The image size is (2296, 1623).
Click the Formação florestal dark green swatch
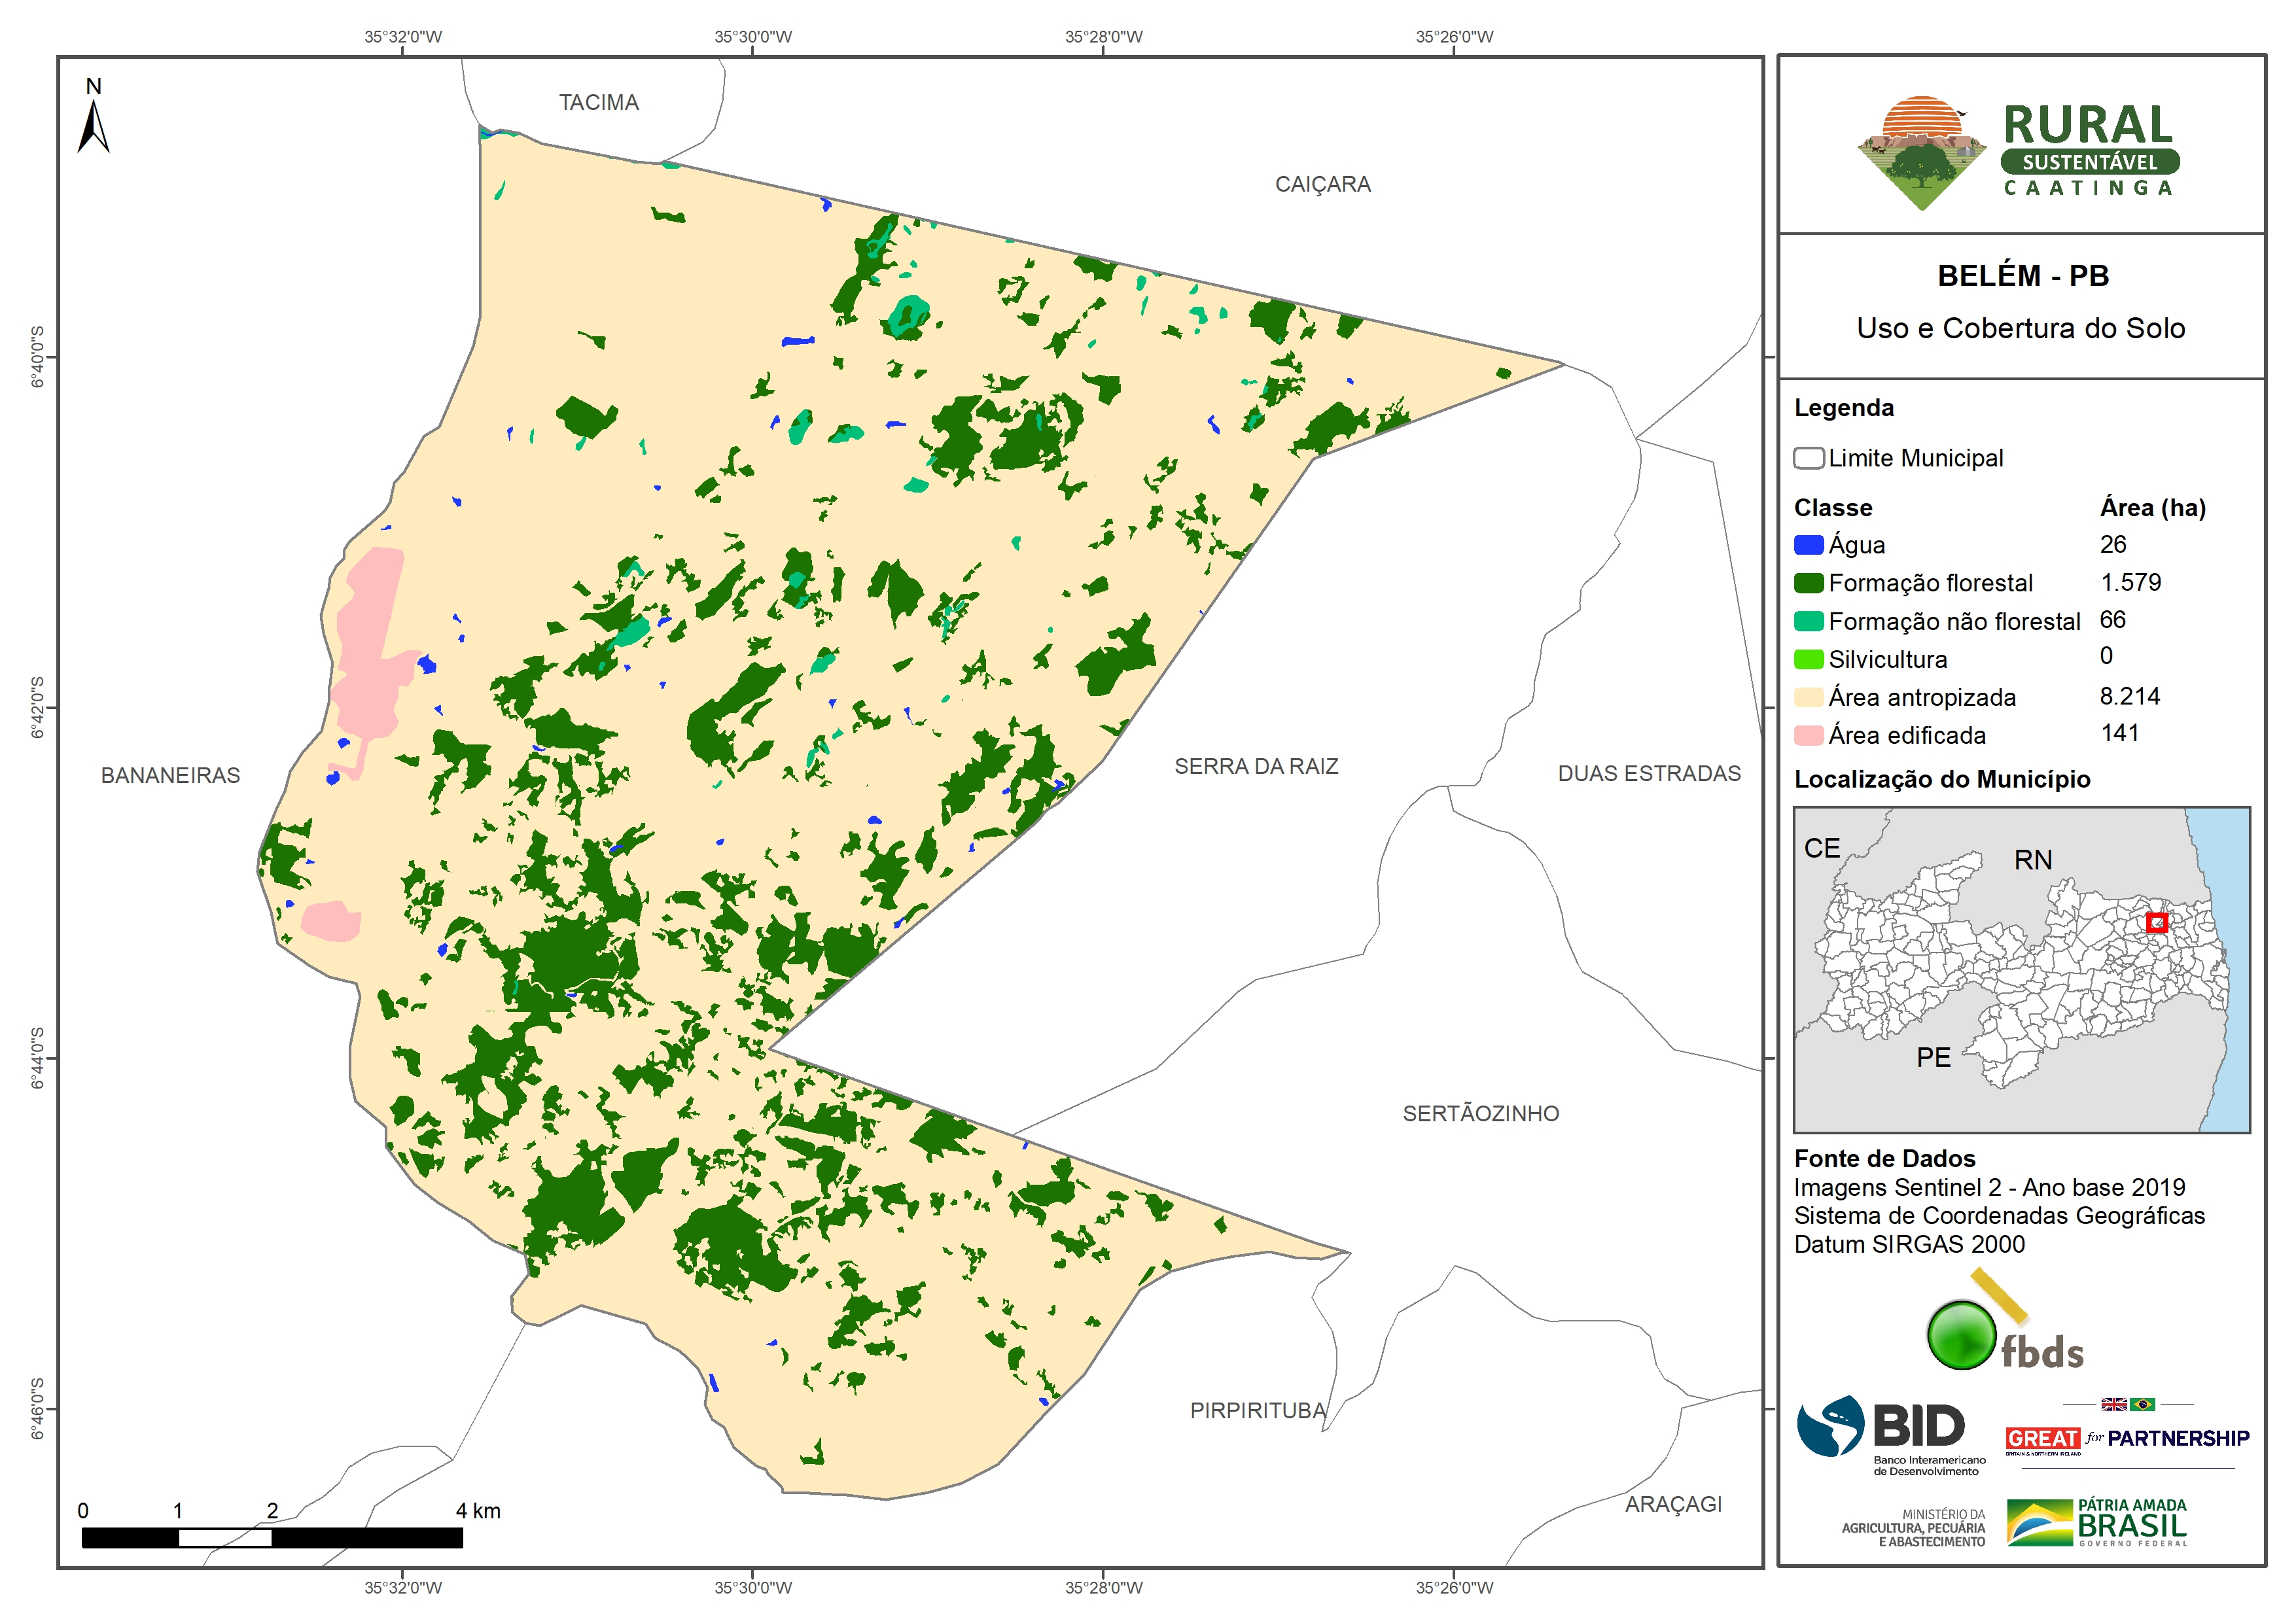1808,583
